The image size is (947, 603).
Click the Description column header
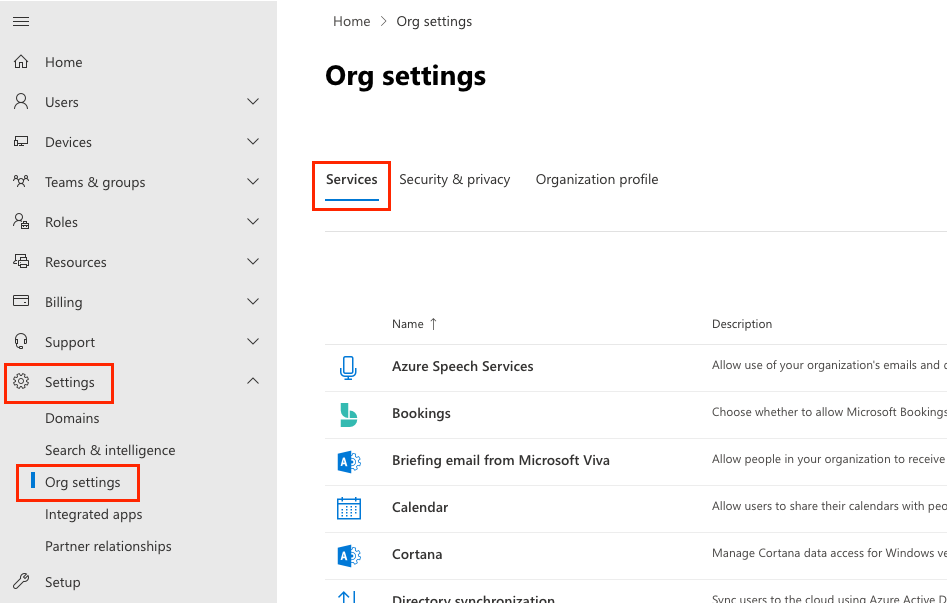(x=742, y=324)
